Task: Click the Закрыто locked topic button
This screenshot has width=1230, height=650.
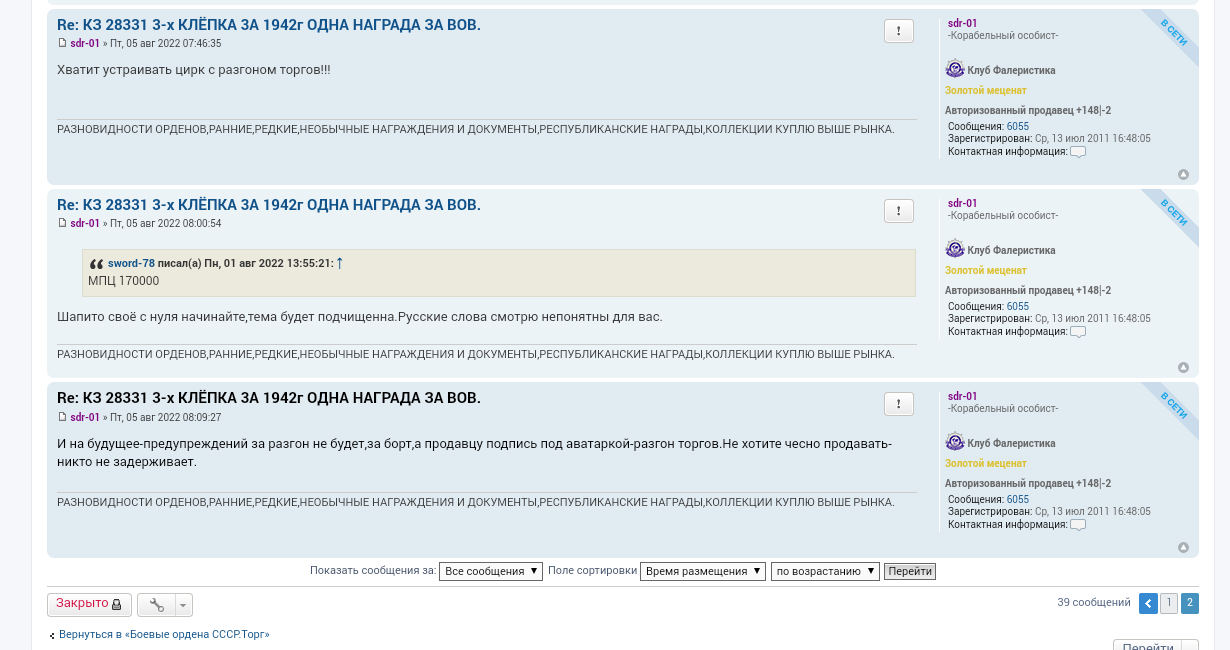Action: [x=88, y=605]
